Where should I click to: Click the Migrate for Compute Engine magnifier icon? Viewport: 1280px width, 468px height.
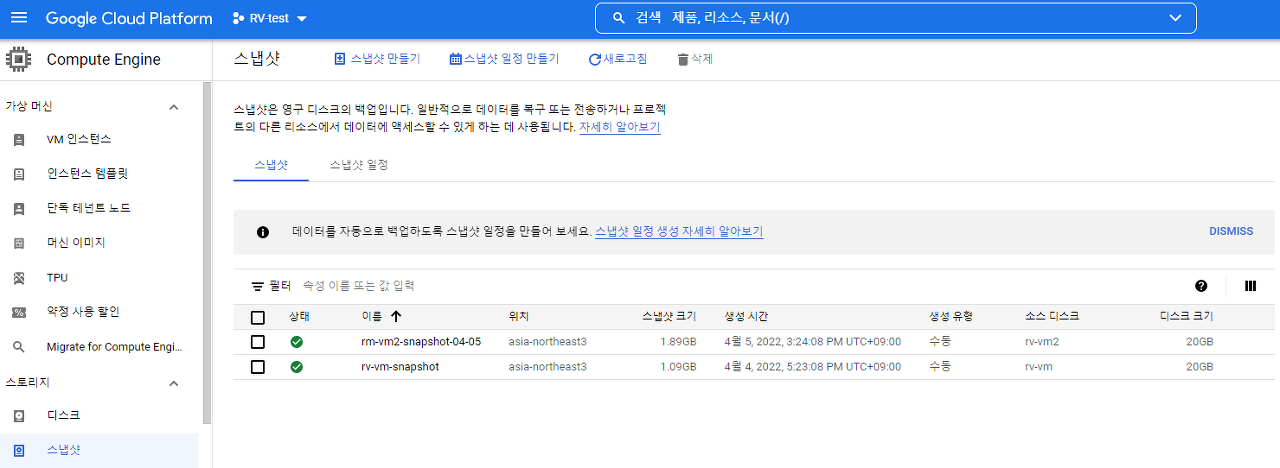click(x=18, y=347)
